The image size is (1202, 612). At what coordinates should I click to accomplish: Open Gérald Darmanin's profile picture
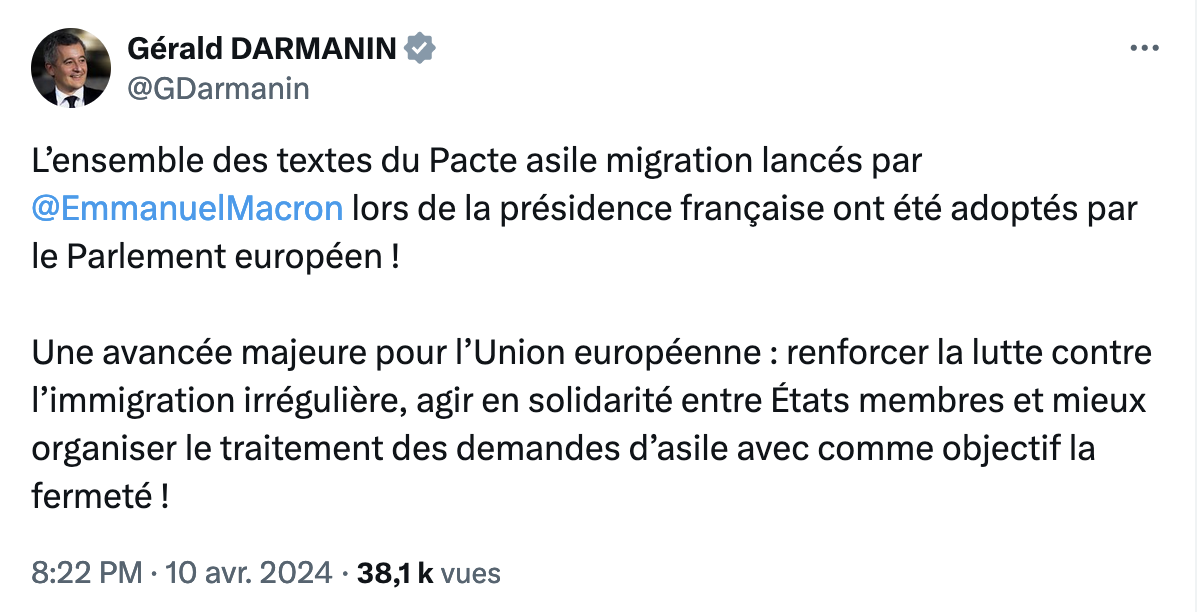(70, 68)
